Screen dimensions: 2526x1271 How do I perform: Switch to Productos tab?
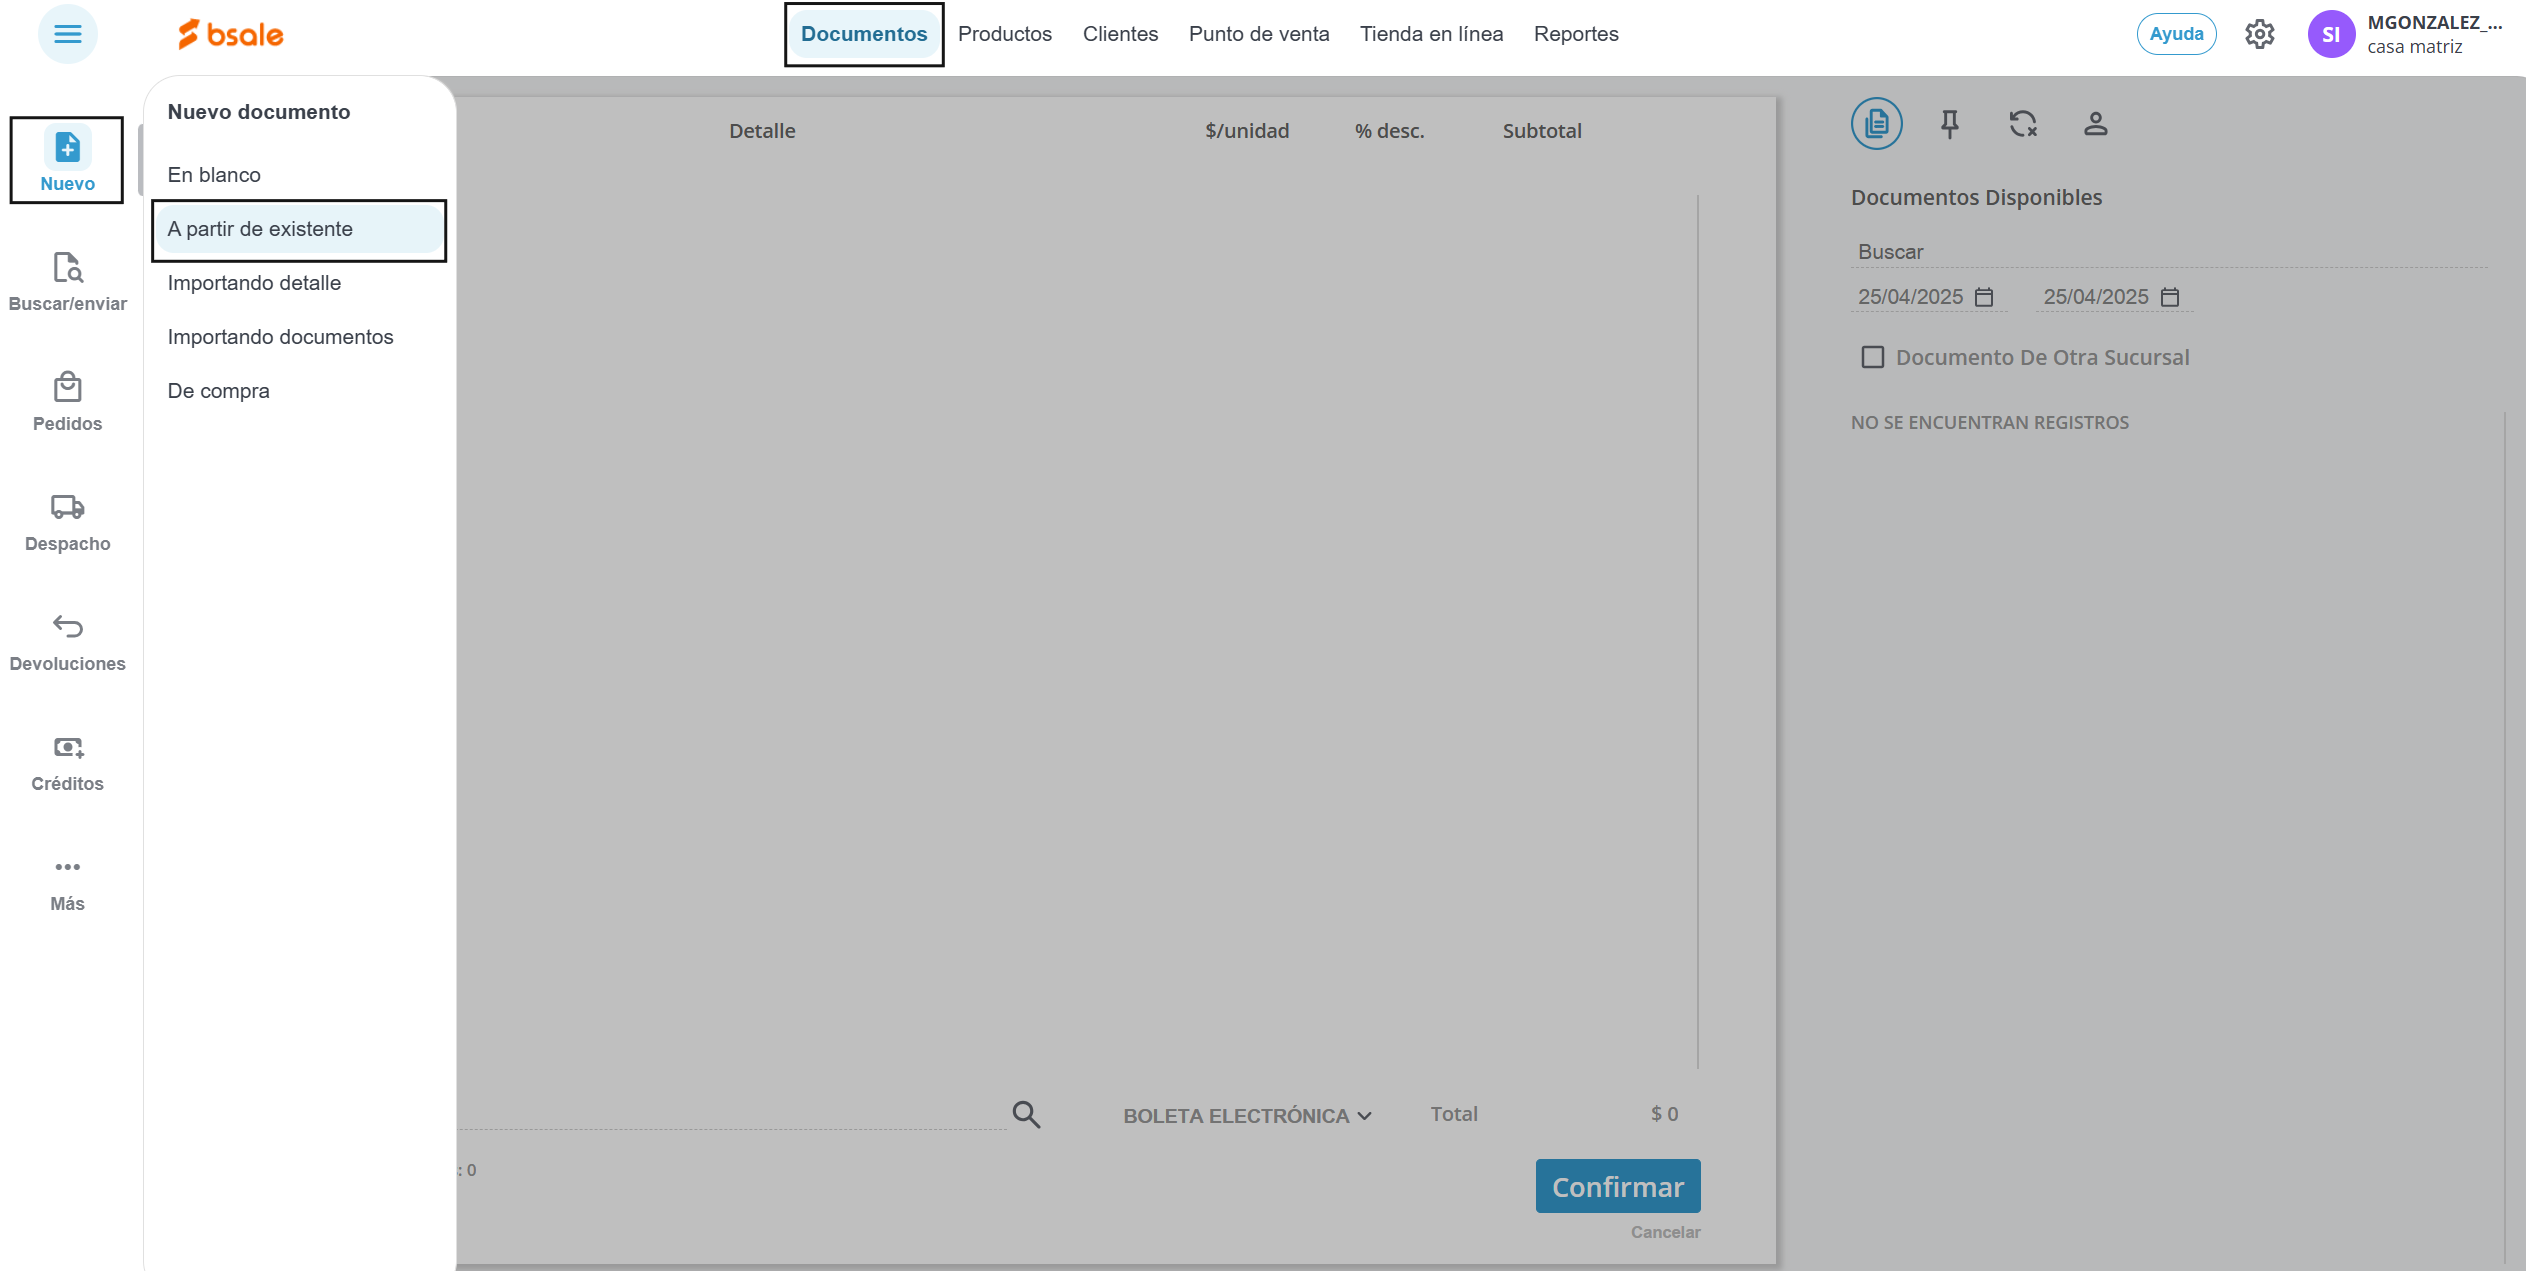(x=1004, y=34)
